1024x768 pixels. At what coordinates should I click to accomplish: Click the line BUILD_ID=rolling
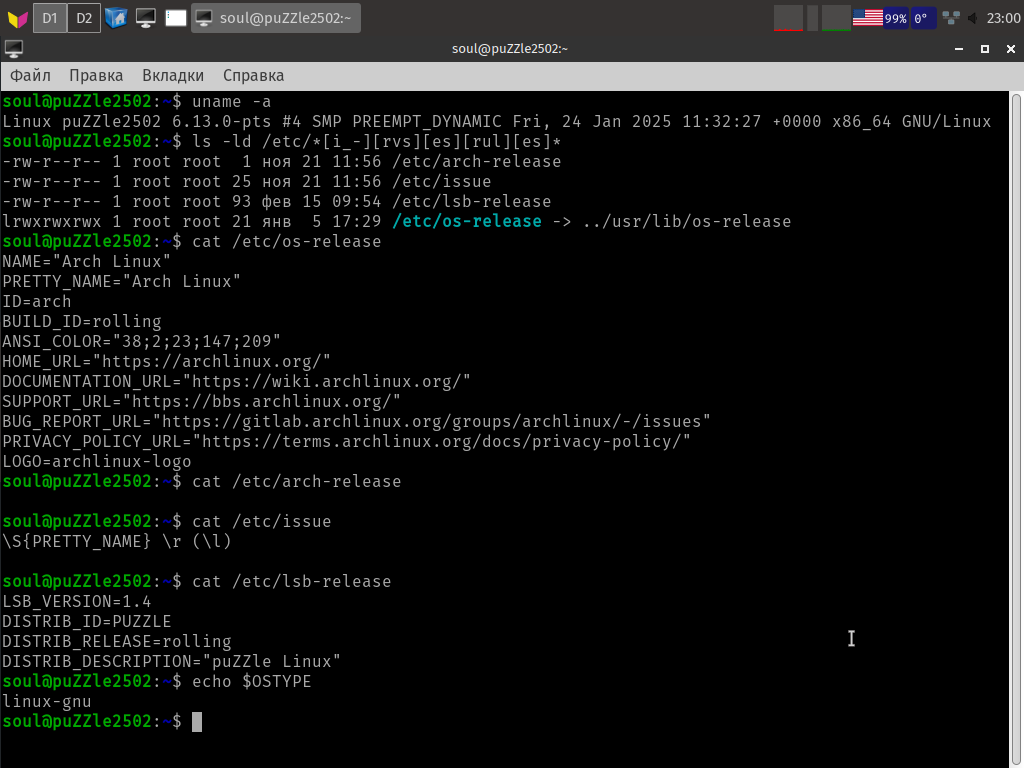pyautogui.click(x=82, y=322)
